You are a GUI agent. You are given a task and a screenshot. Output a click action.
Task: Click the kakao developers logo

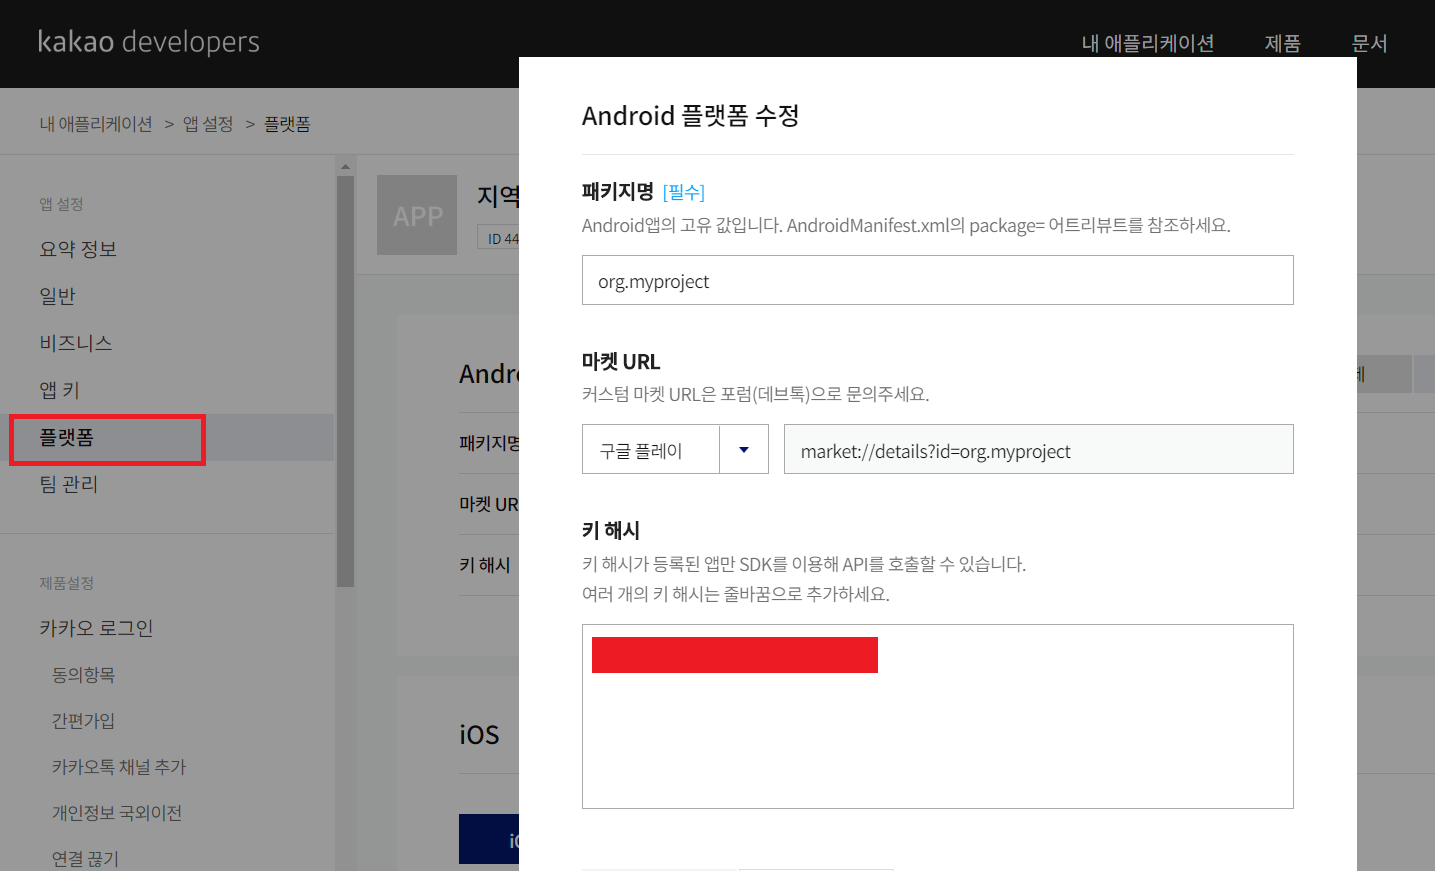149,42
